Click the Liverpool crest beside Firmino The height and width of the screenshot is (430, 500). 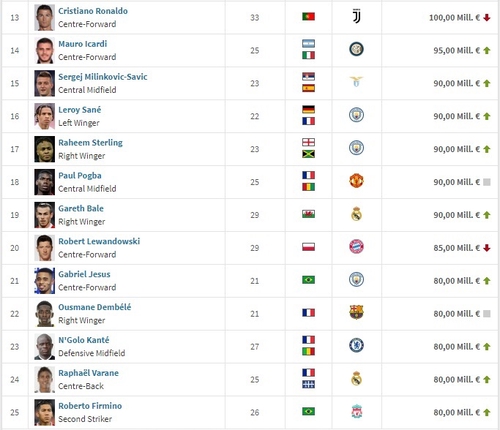[357, 412]
